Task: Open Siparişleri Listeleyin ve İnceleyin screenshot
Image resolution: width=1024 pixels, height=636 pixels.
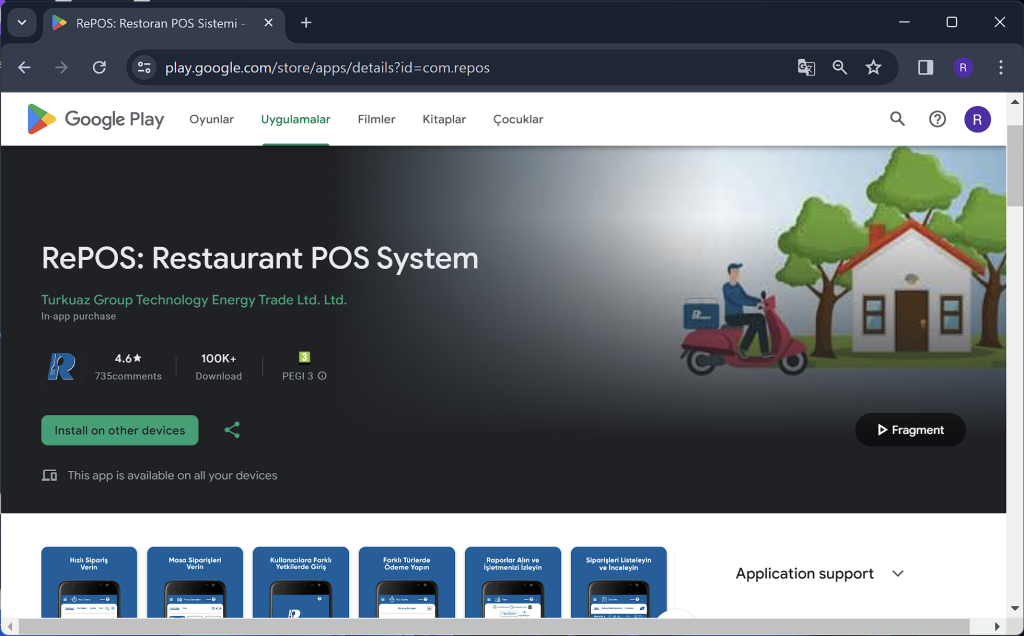Action: tap(618, 582)
